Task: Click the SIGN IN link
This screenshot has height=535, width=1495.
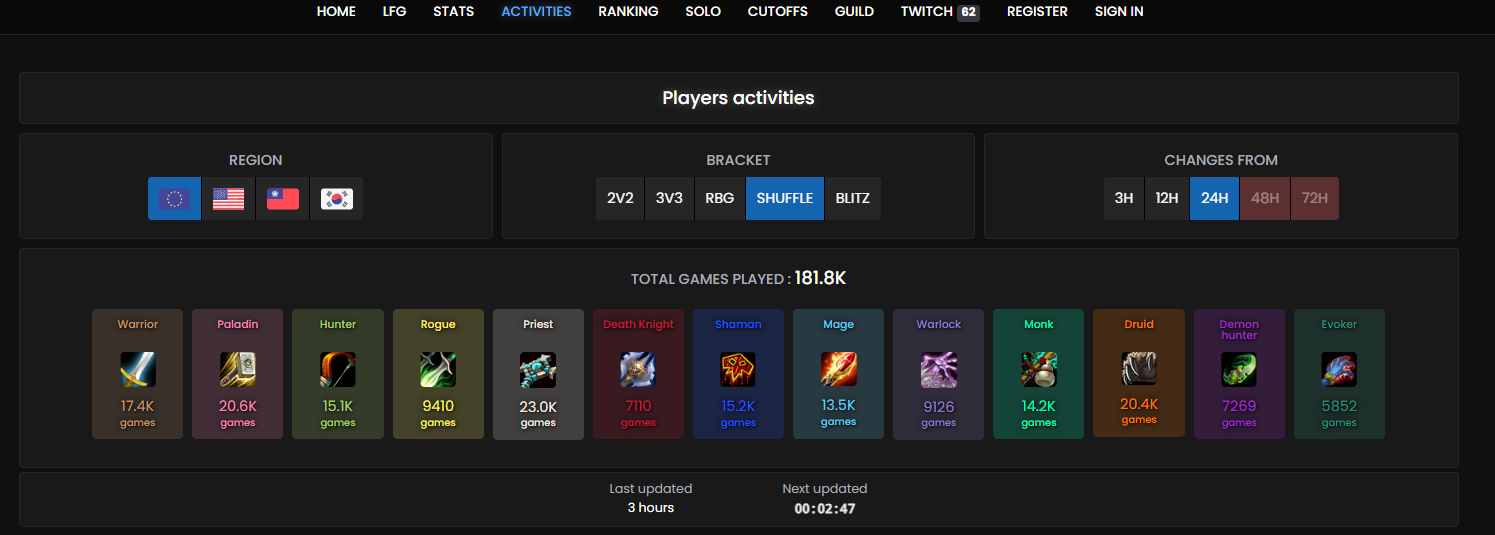Action: click(1119, 12)
